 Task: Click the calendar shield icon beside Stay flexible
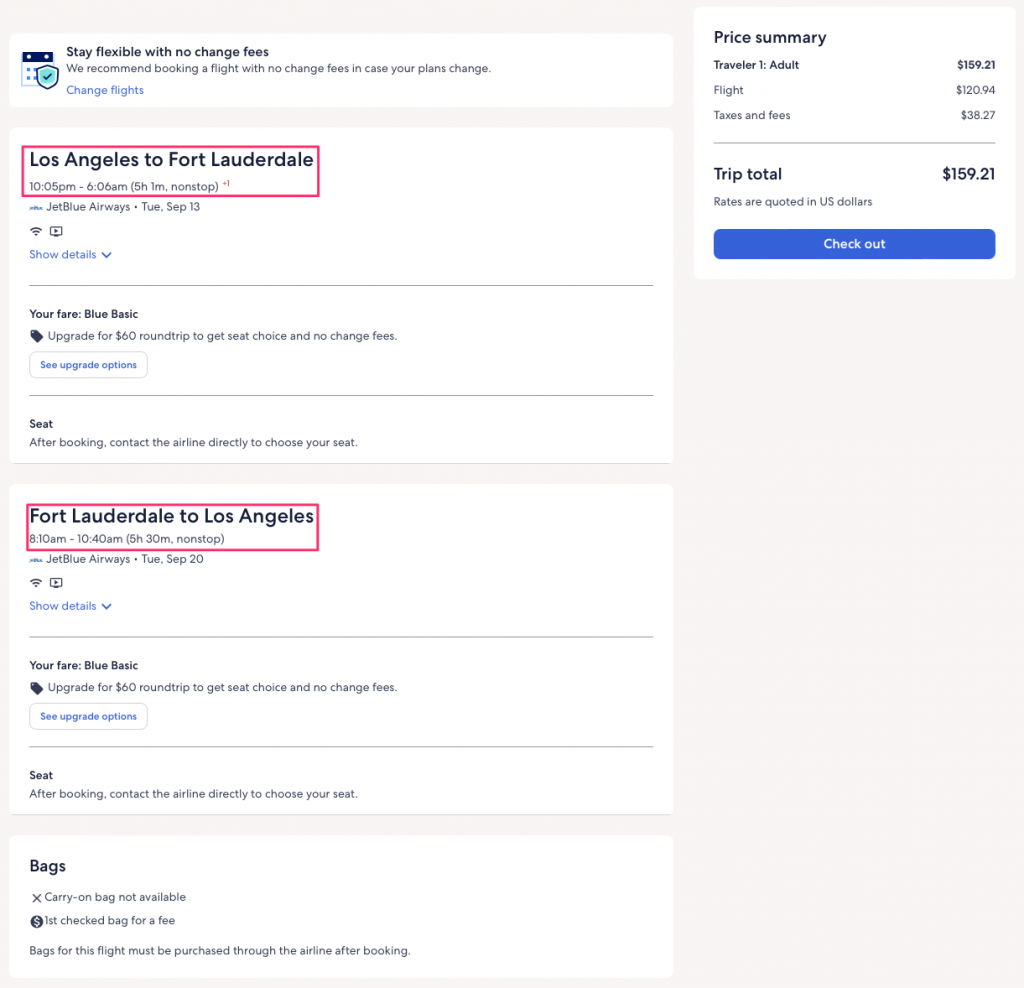coord(40,70)
